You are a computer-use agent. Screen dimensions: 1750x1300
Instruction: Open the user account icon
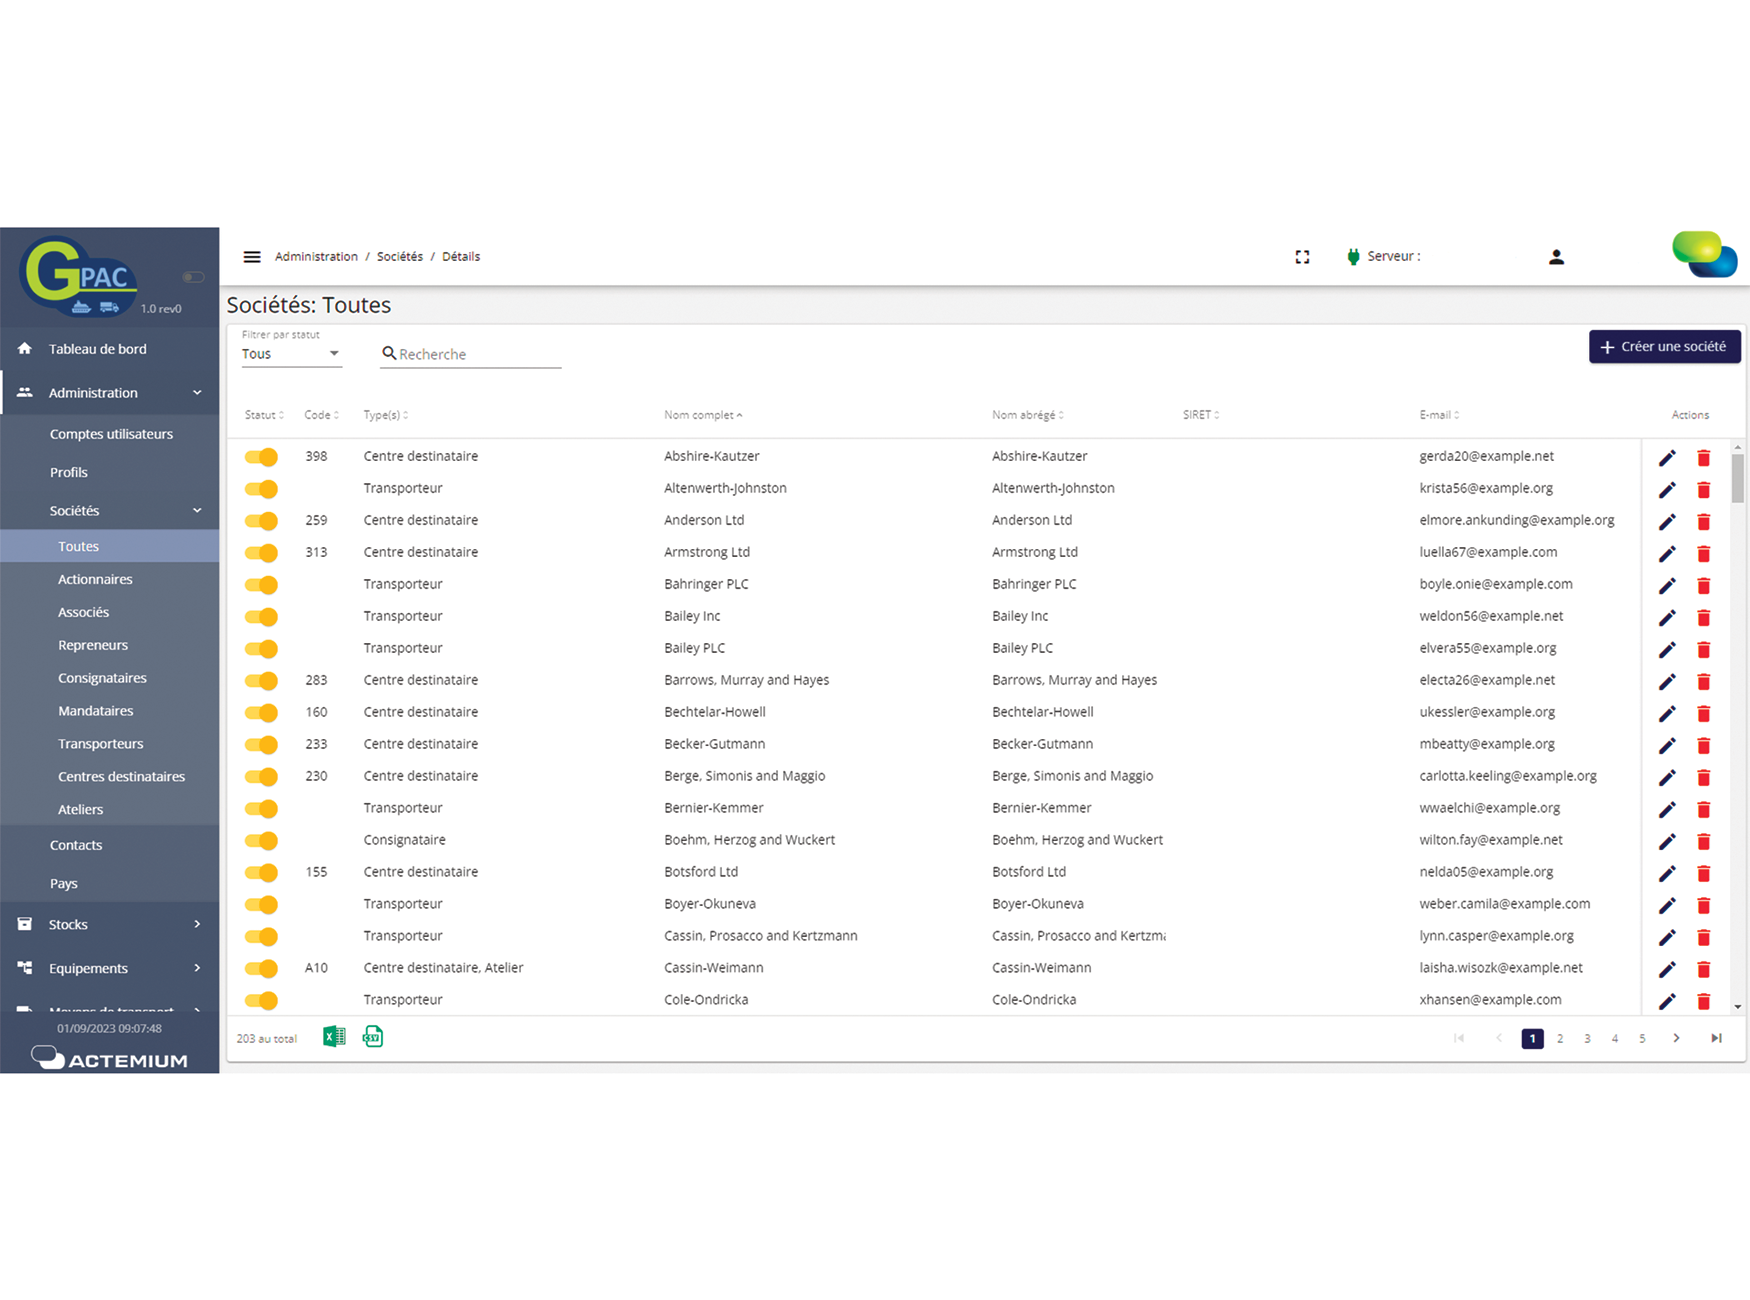point(1556,257)
